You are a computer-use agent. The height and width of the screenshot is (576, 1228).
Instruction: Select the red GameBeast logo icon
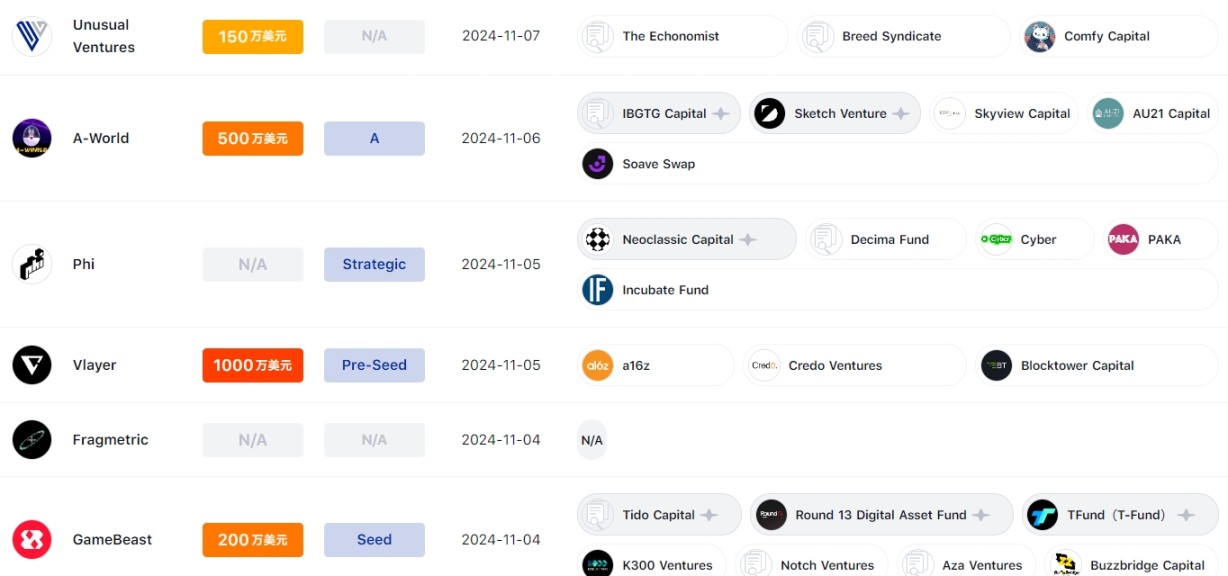coord(31,540)
